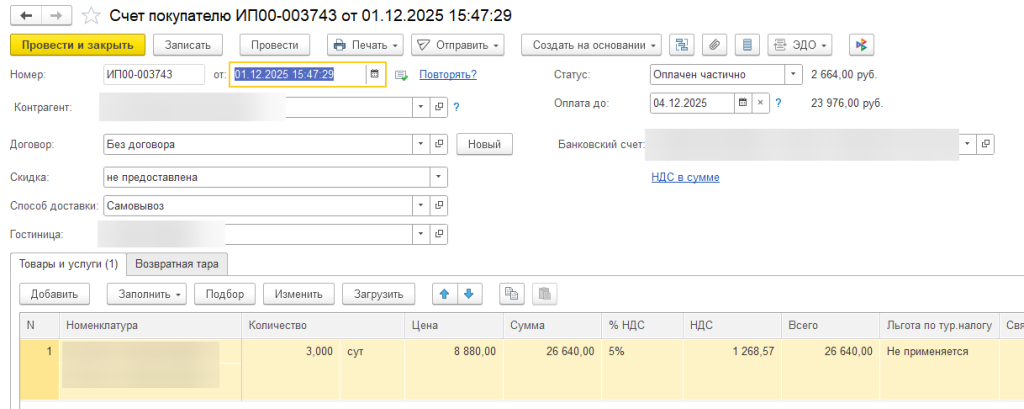Clear the 'Оплата до' date with X
Viewport: 1024px width, 409px height.
(760, 103)
